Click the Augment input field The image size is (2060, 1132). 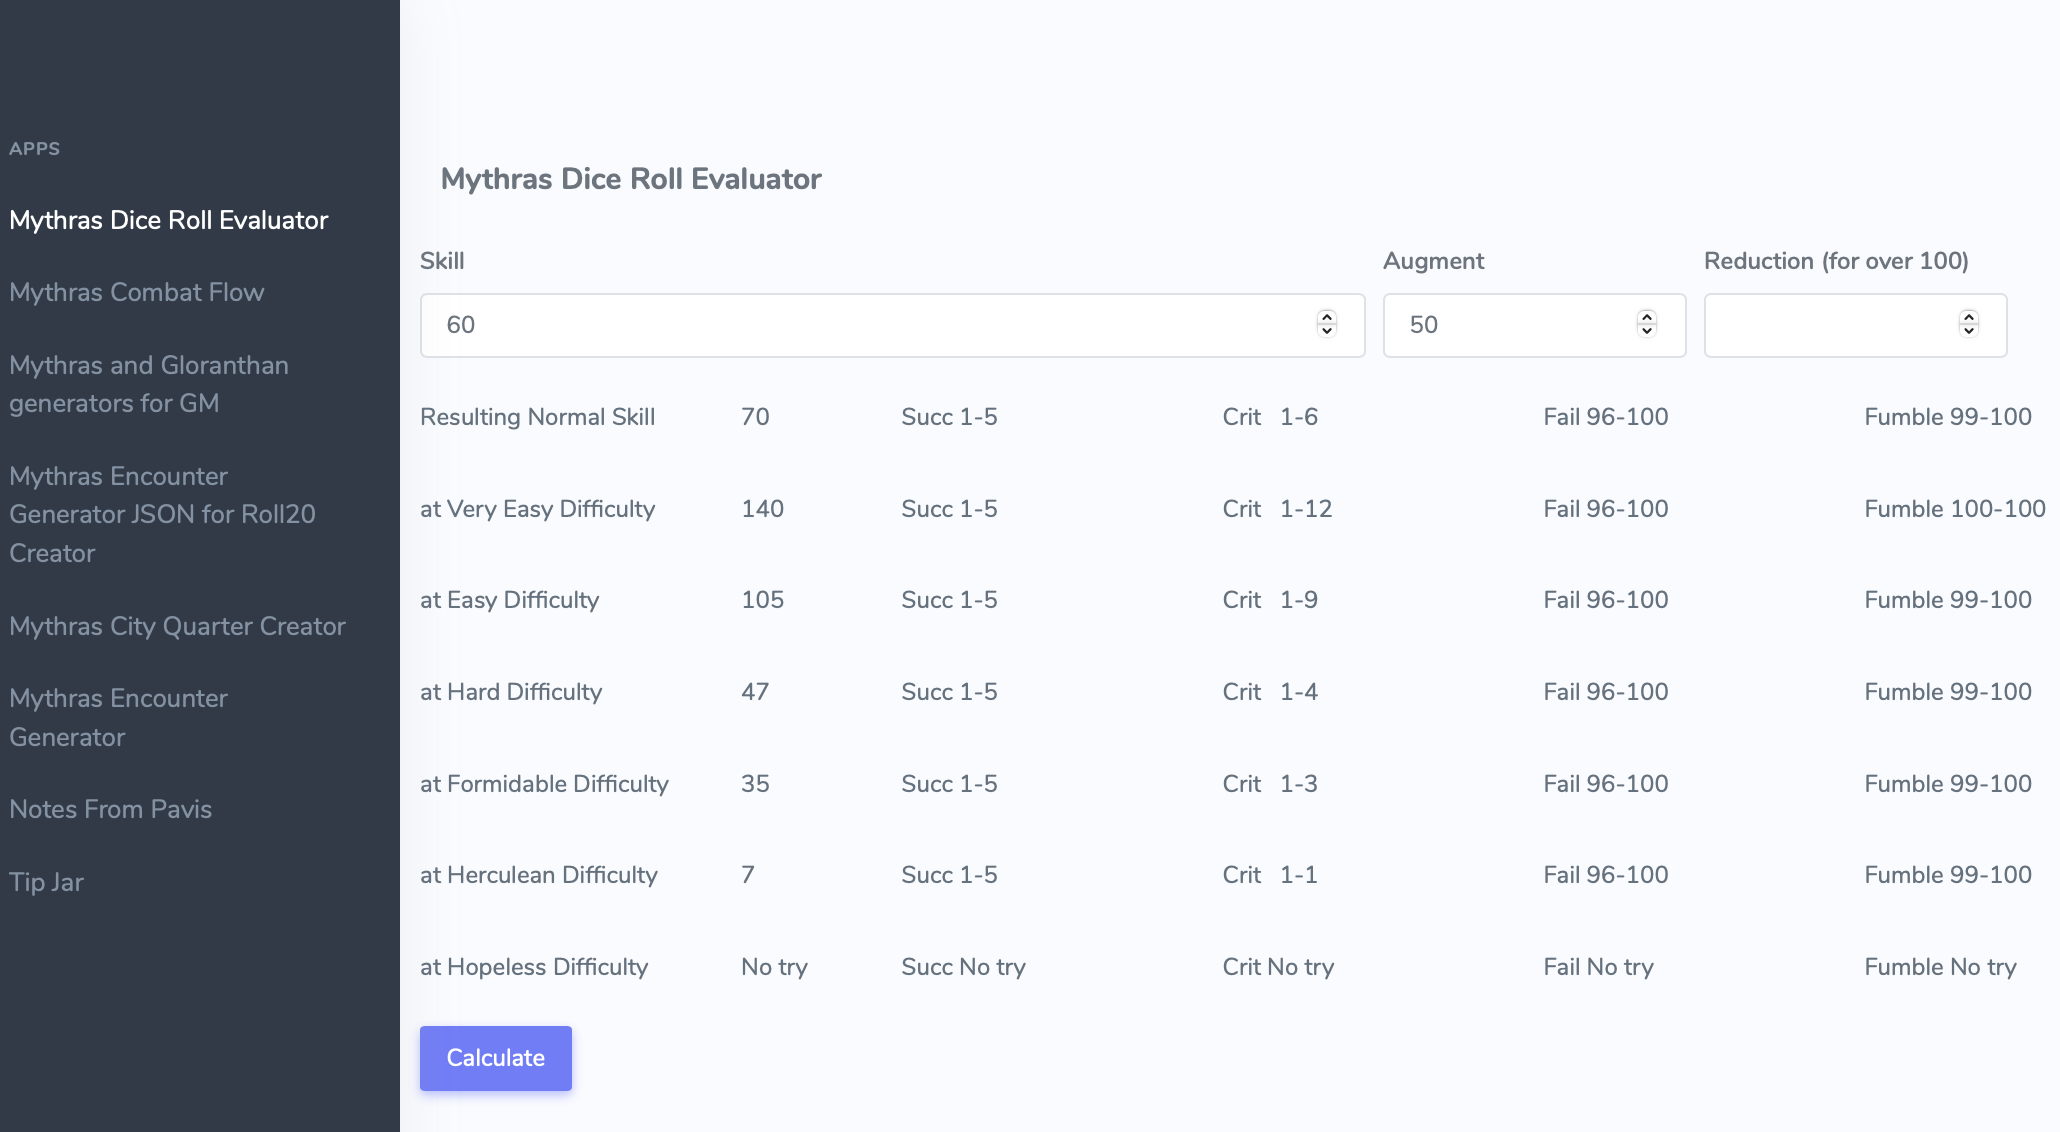point(1510,325)
